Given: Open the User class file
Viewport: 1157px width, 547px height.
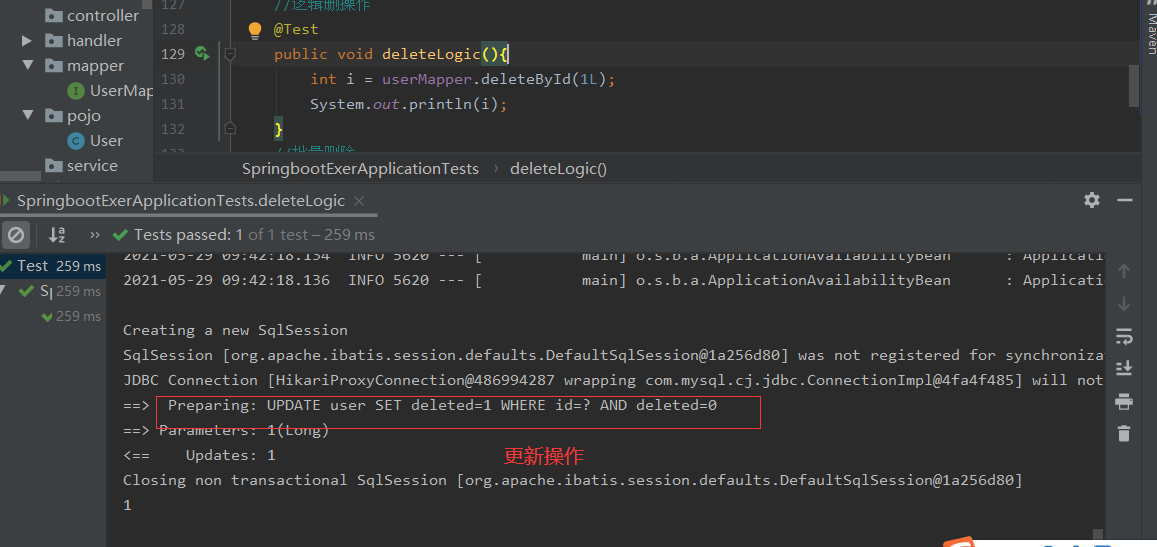Looking at the screenshot, I should pos(106,140).
